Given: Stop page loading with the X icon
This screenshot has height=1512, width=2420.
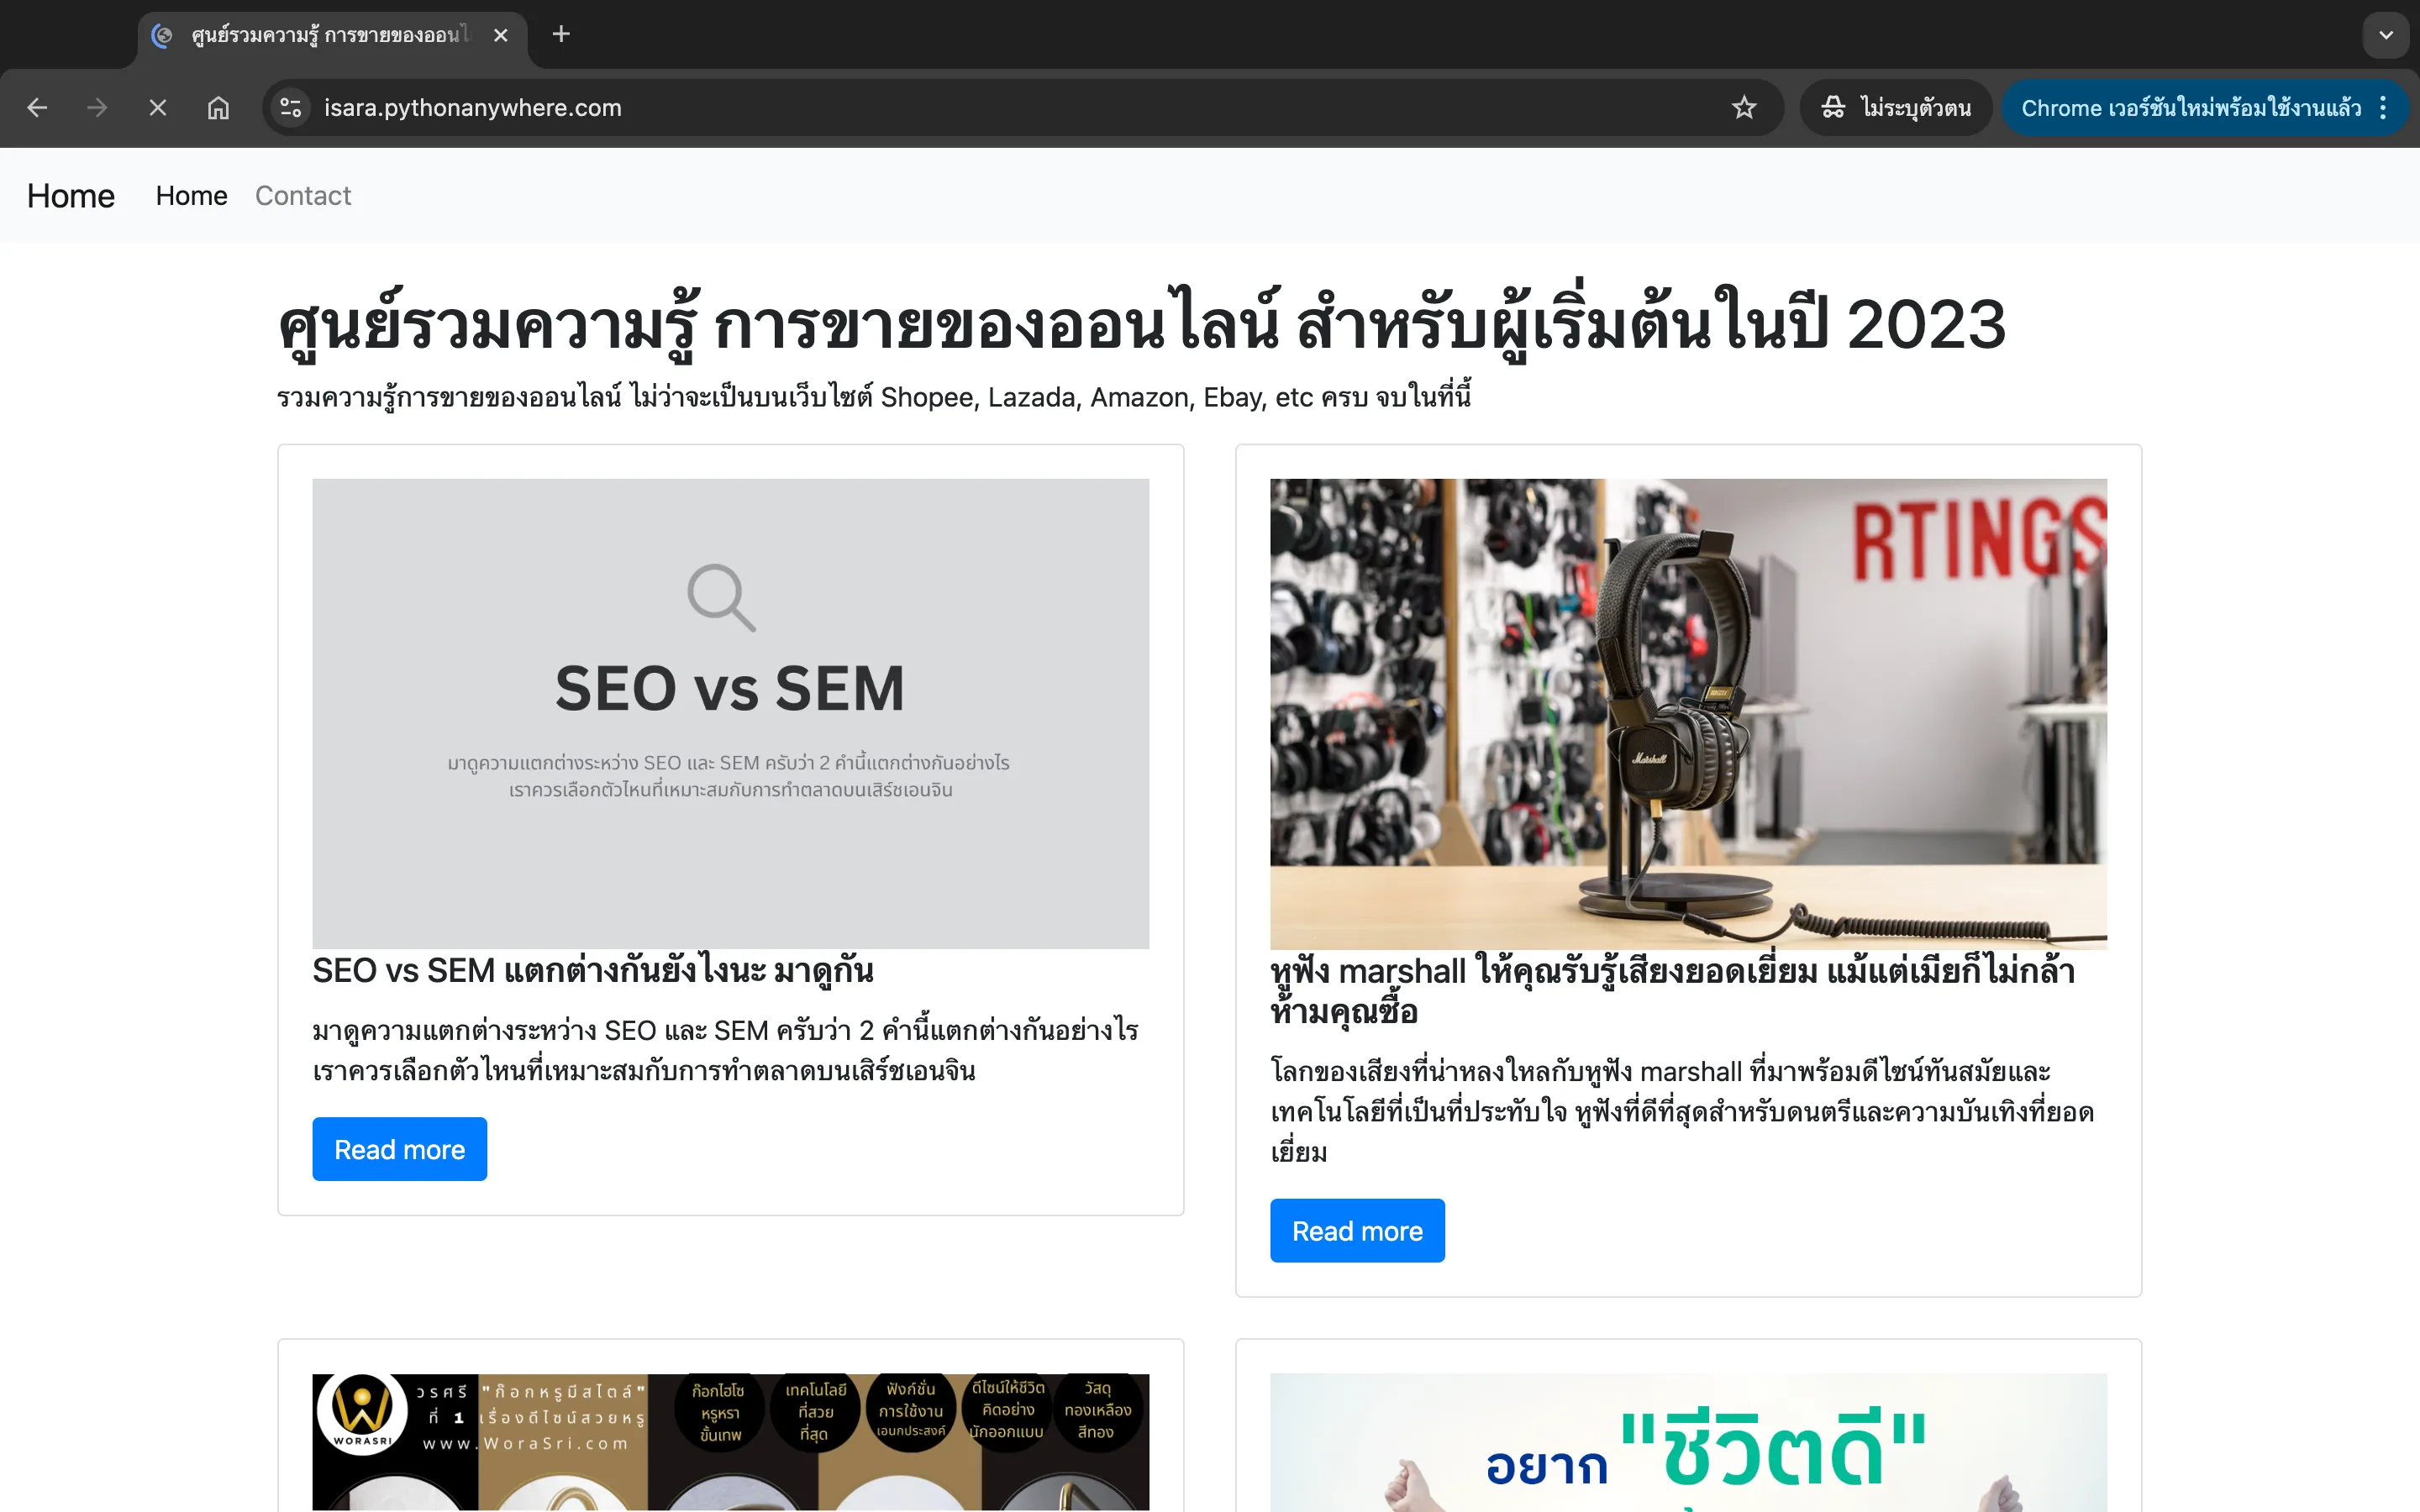Looking at the screenshot, I should pos(158,108).
